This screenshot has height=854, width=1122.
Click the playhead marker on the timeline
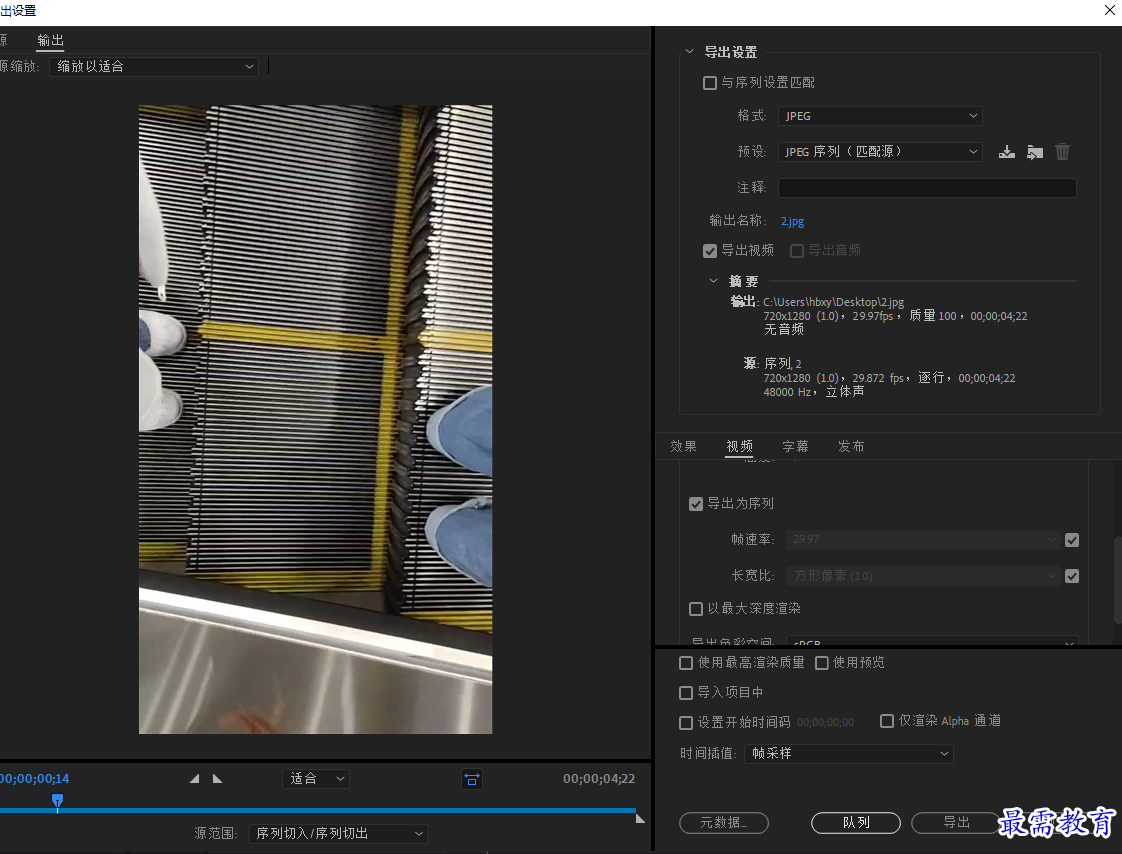click(57, 800)
